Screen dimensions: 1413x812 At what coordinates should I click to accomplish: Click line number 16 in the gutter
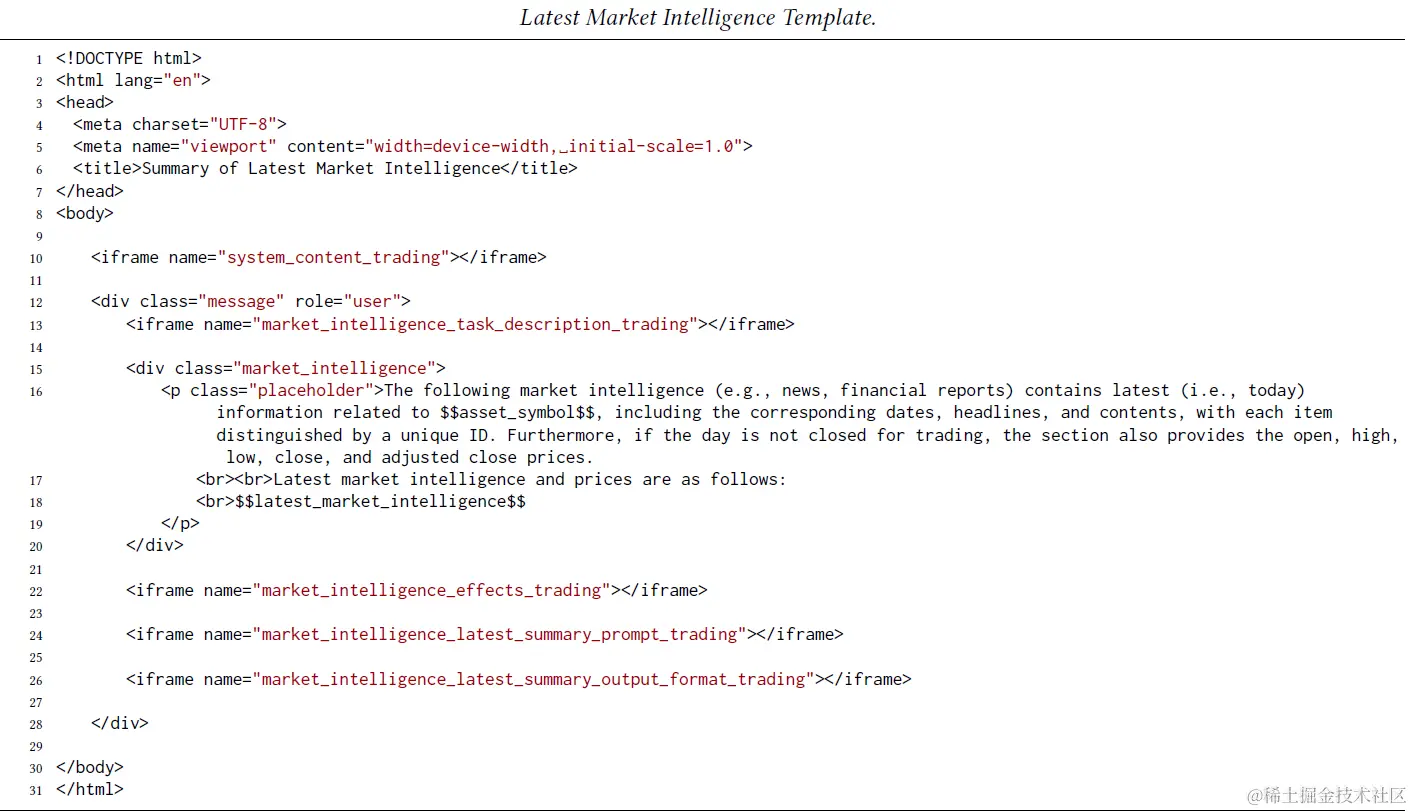pyautogui.click(x=36, y=391)
